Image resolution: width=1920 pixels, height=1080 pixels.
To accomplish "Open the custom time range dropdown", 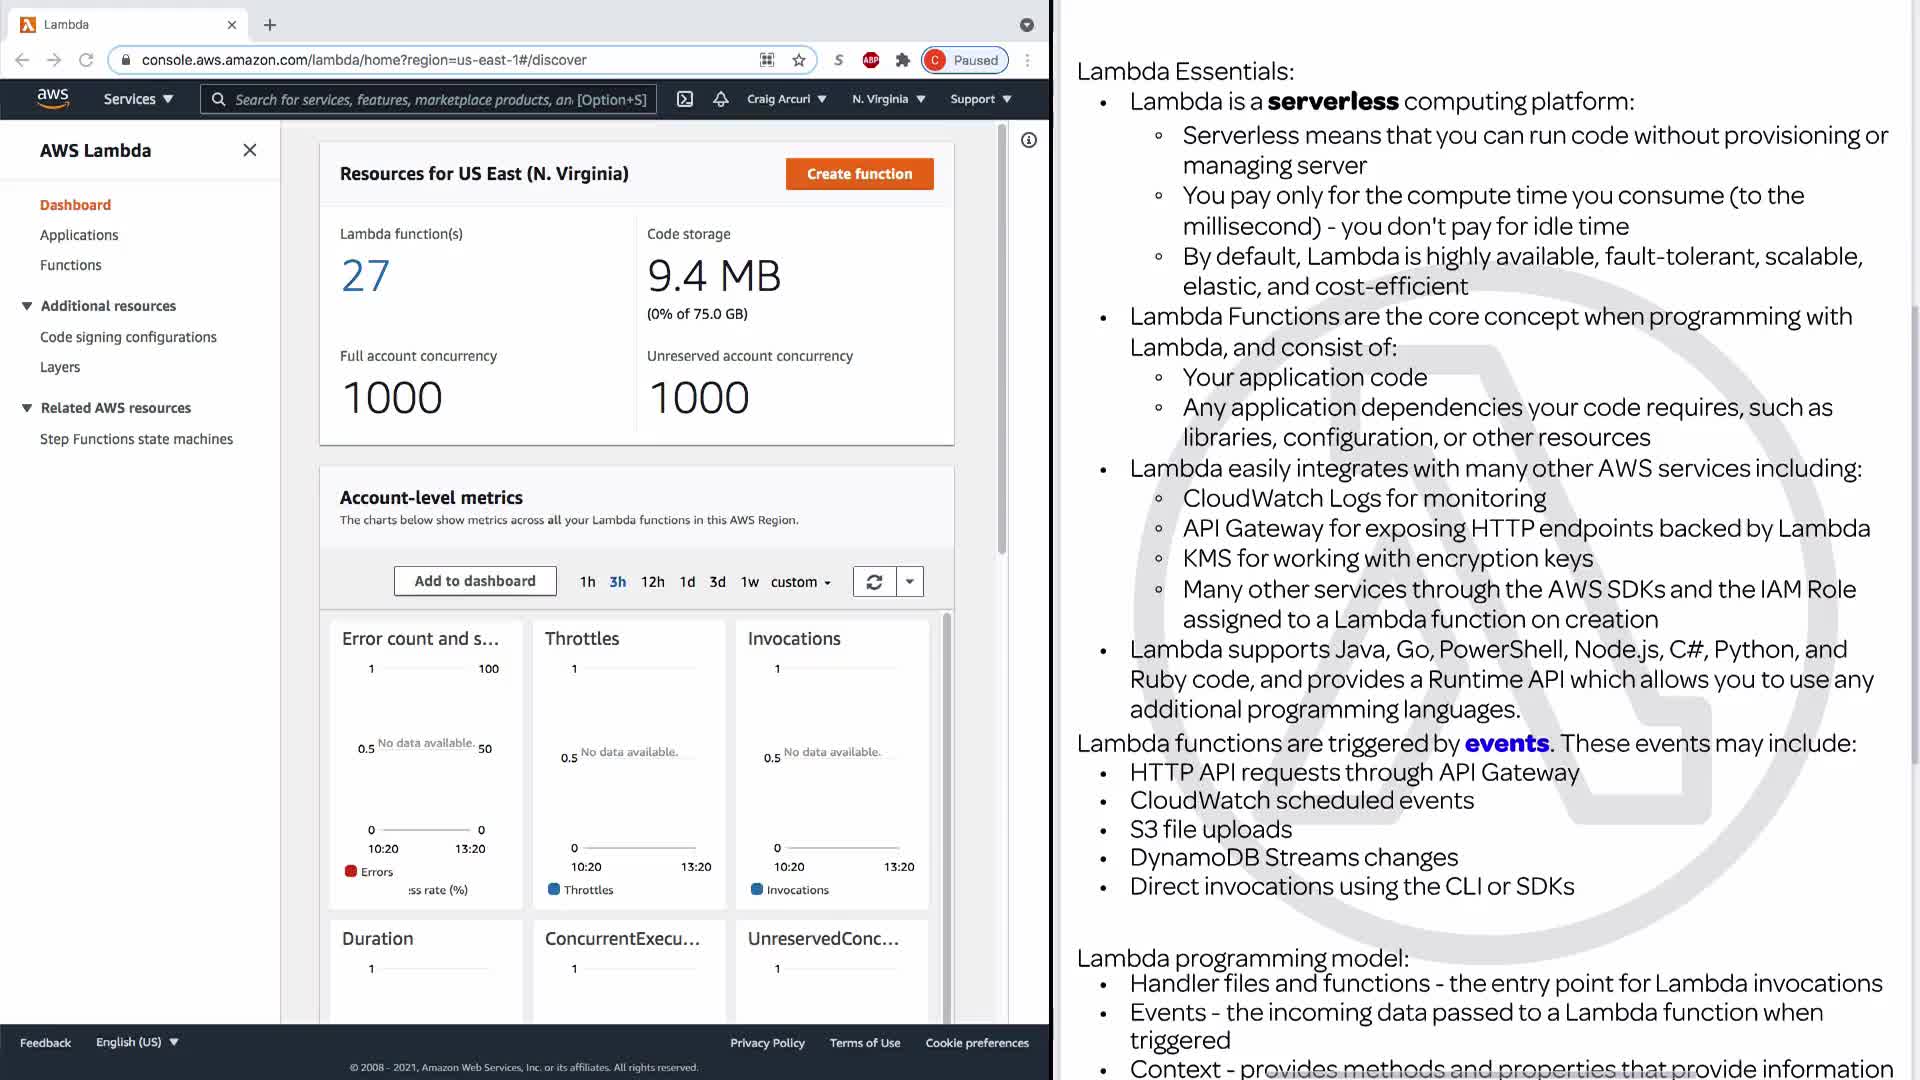I will 800,582.
